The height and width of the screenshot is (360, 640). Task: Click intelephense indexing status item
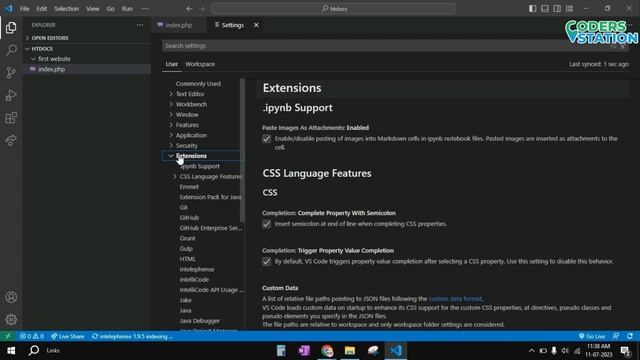coord(132,336)
